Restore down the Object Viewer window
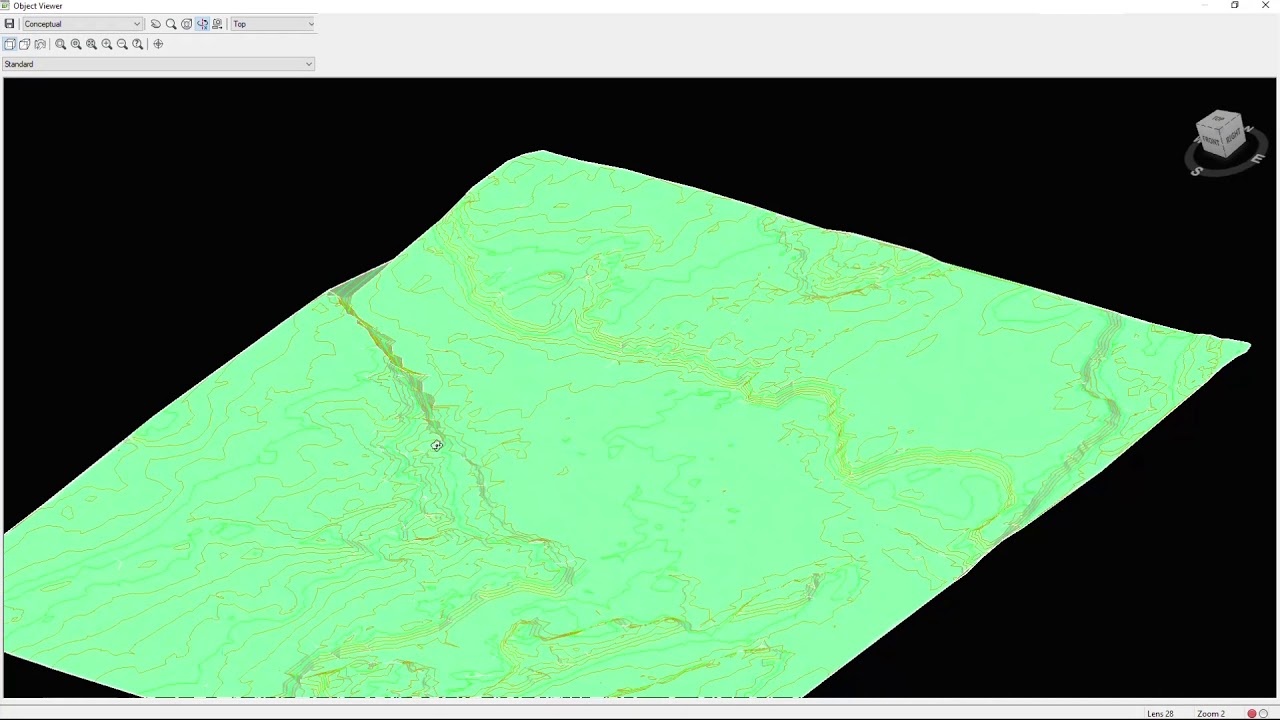Image resolution: width=1280 pixels, height=720 pixels. coord(1235,6)
